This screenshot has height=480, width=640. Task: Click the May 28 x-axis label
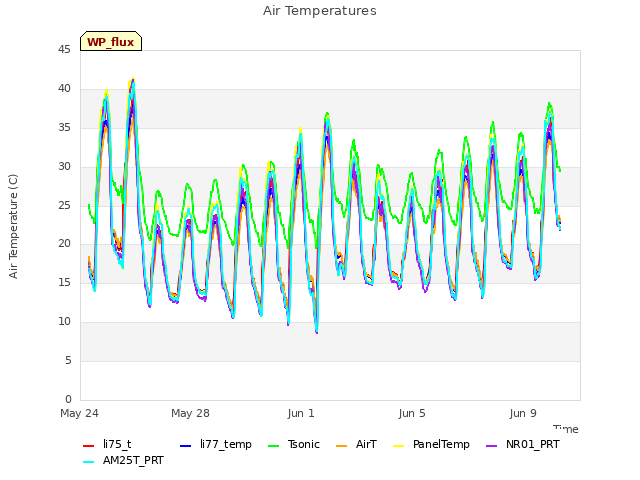click(x=190, y=413)
